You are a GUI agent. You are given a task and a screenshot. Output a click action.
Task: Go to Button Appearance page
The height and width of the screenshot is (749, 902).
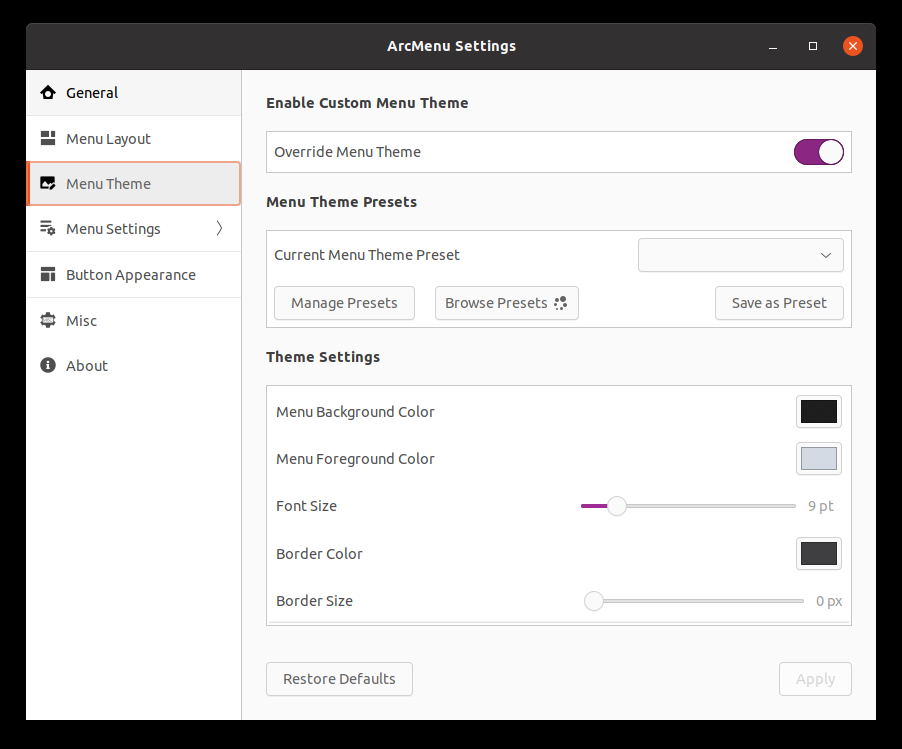point(133,275)
